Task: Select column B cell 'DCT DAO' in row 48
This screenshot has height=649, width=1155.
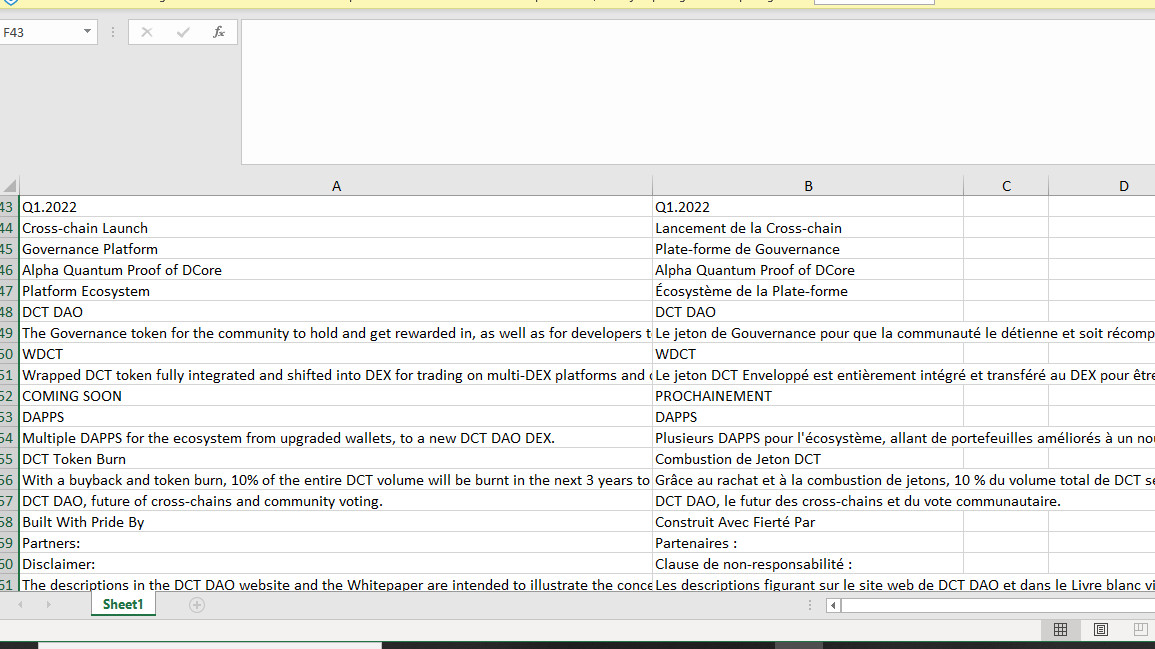Action: [808, 312]
